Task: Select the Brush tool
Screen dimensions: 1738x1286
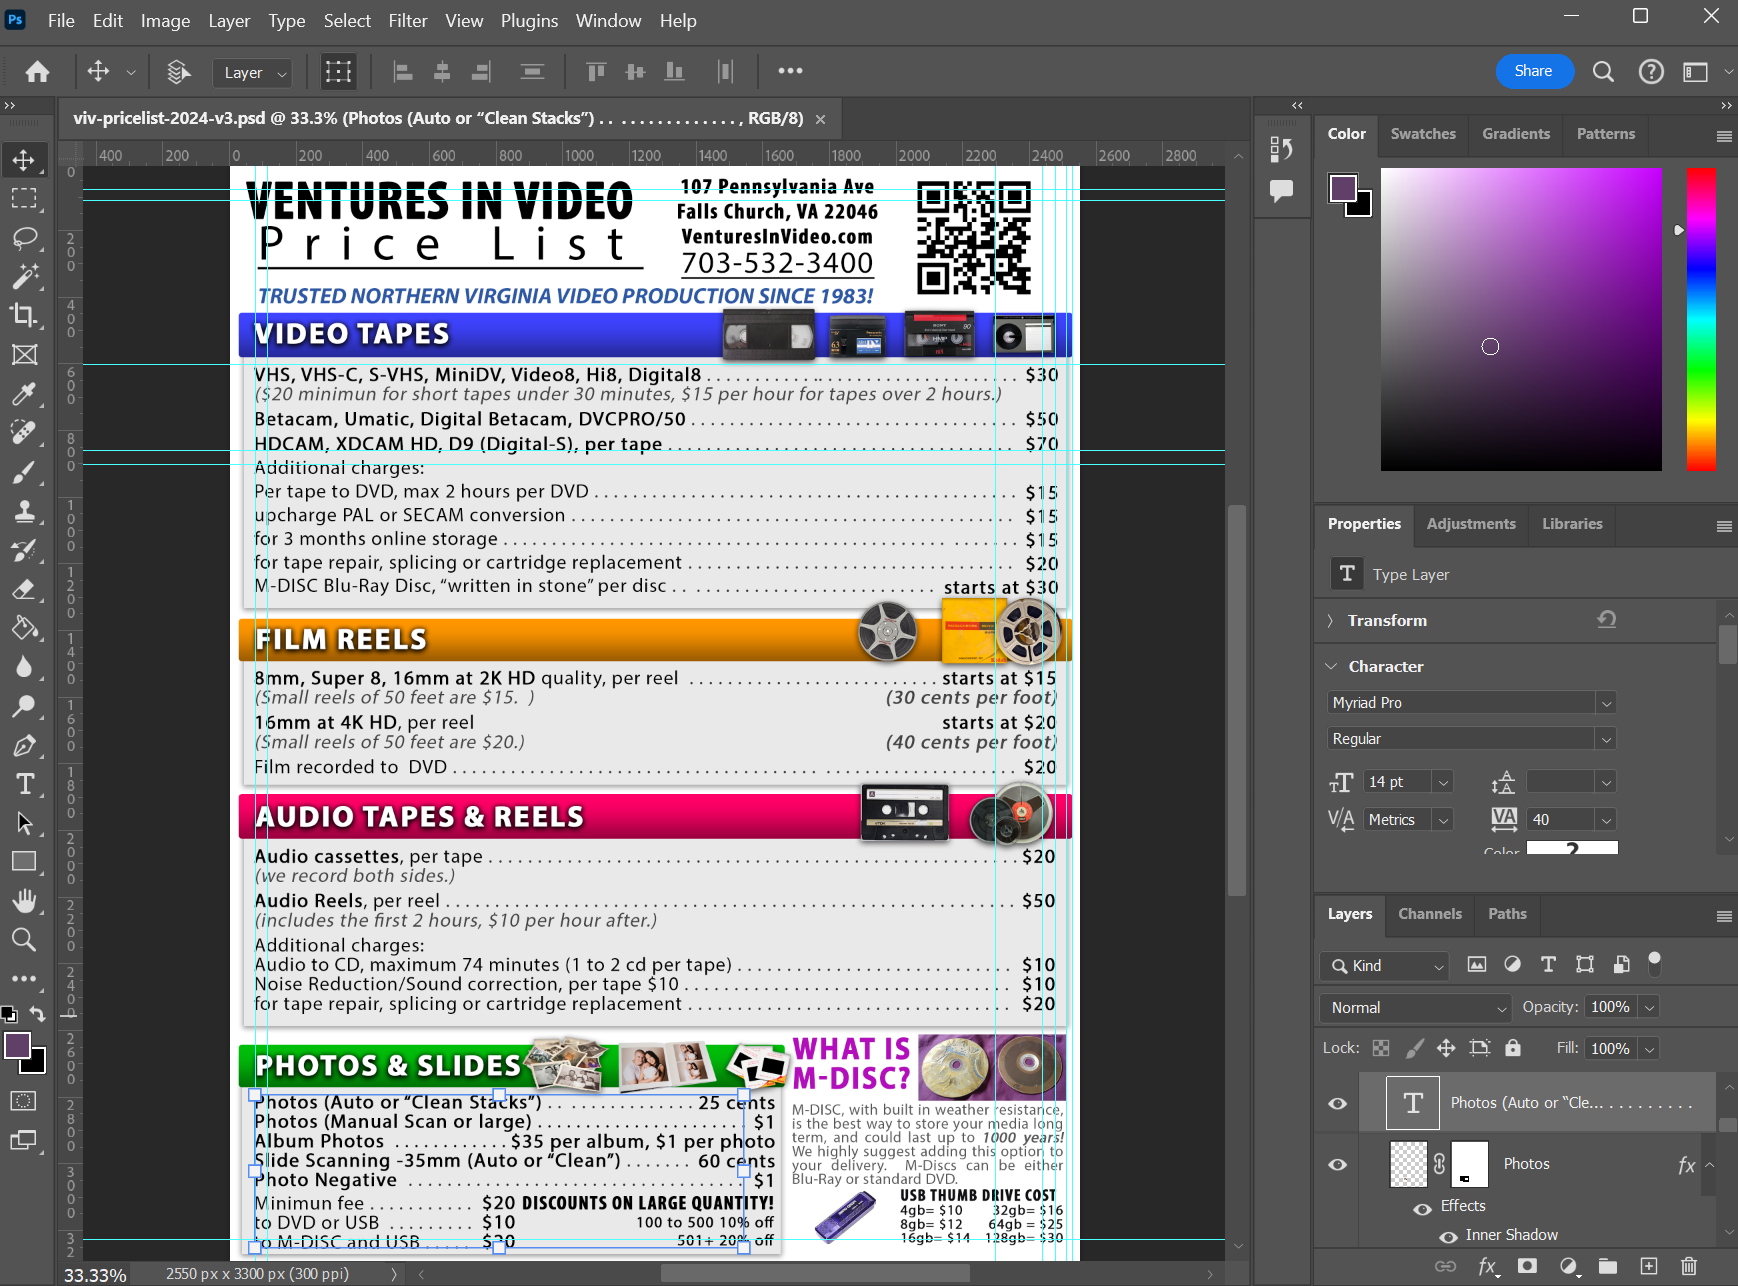Action: point(24,471)
